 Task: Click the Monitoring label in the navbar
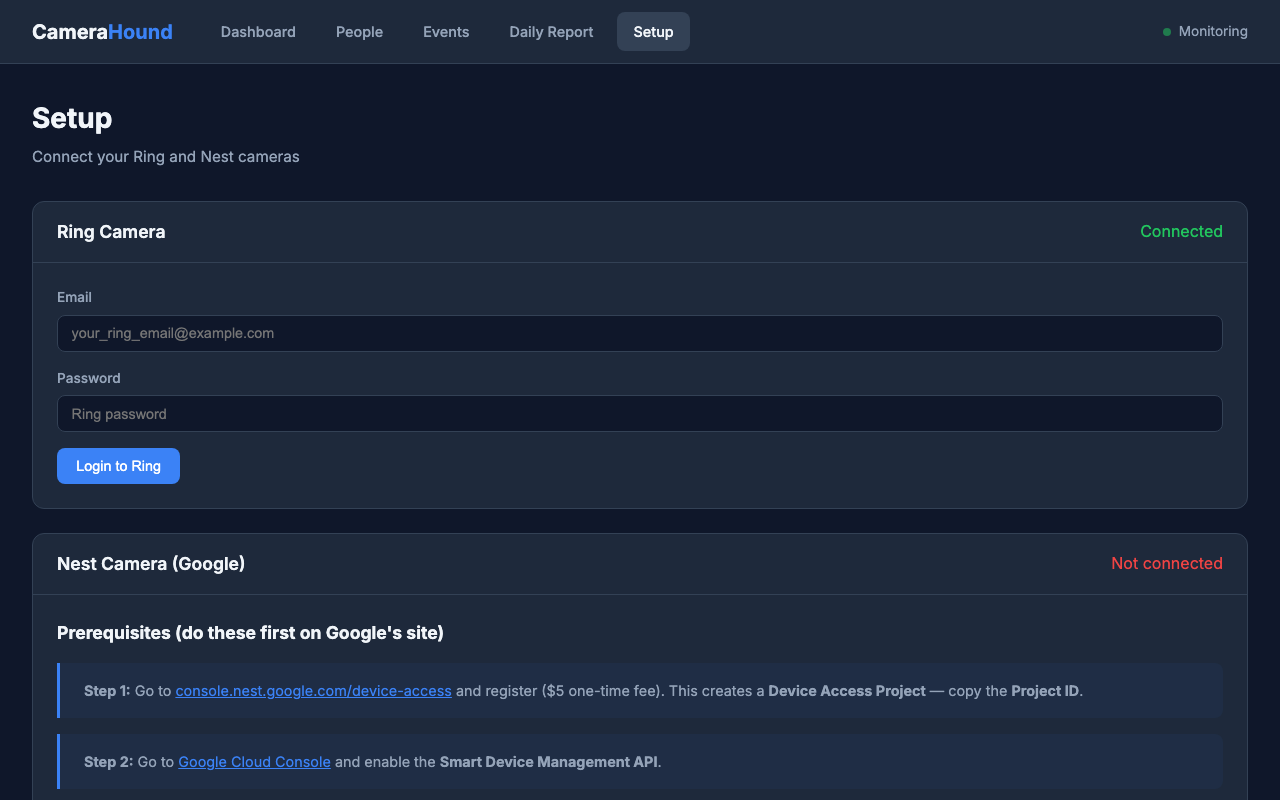point(1213,31)
